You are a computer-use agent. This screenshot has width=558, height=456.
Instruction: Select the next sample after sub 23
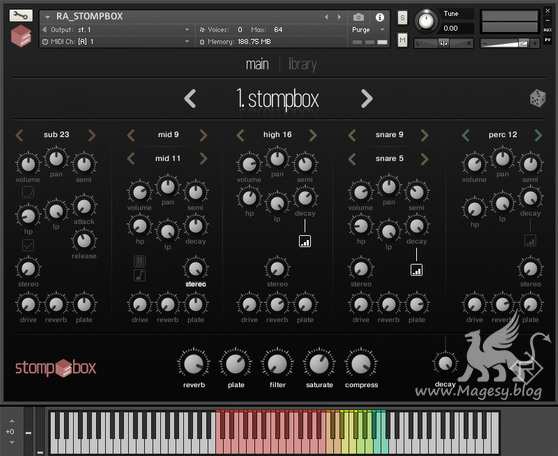point(92,135)
